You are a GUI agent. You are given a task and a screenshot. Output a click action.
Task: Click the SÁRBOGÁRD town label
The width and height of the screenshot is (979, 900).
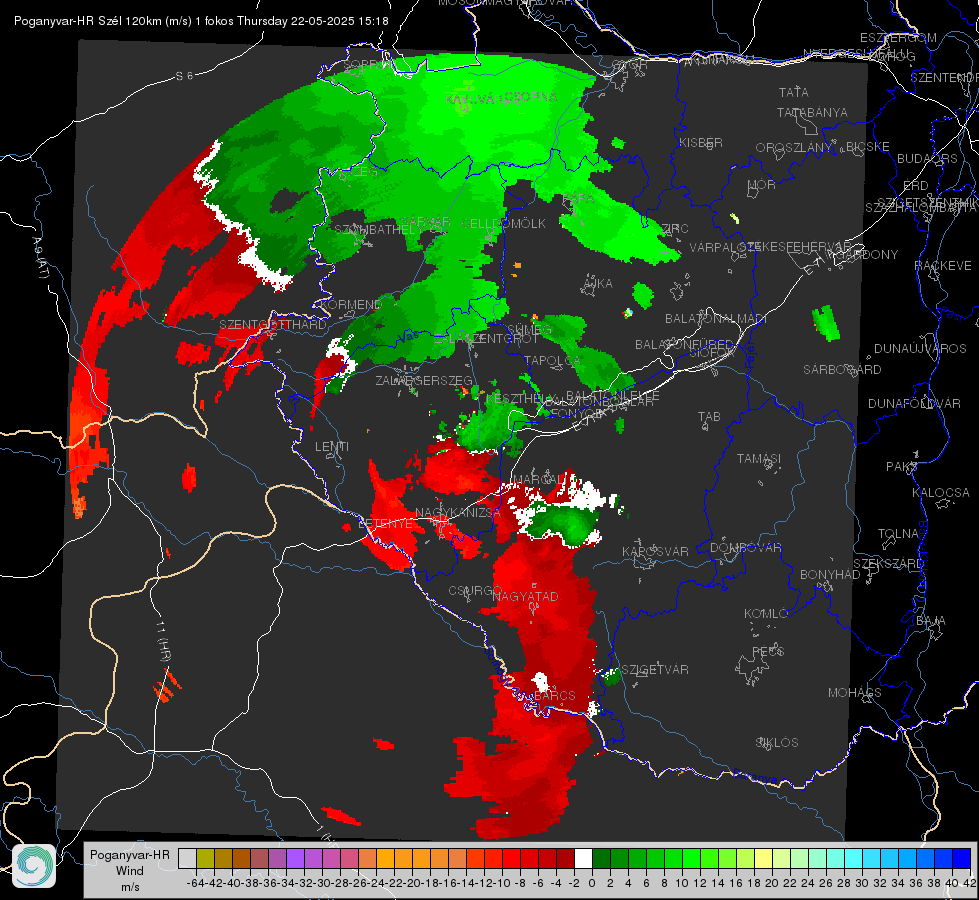click(842, 370)
